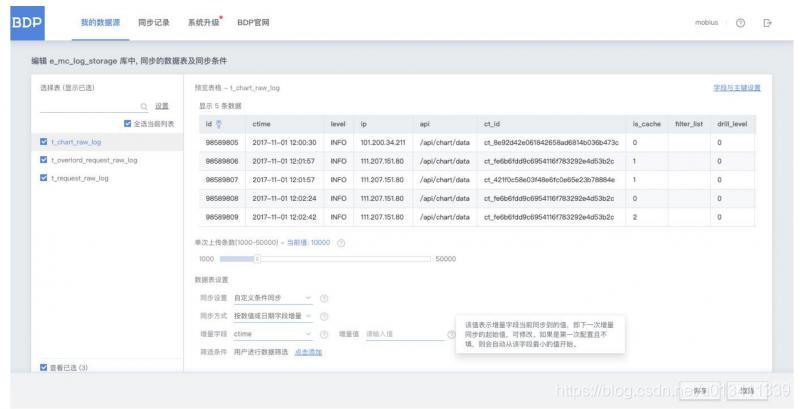Click the 当前值: 10000 value link
800x409 pixels.
pyautogui.click(x=308, y=243)
